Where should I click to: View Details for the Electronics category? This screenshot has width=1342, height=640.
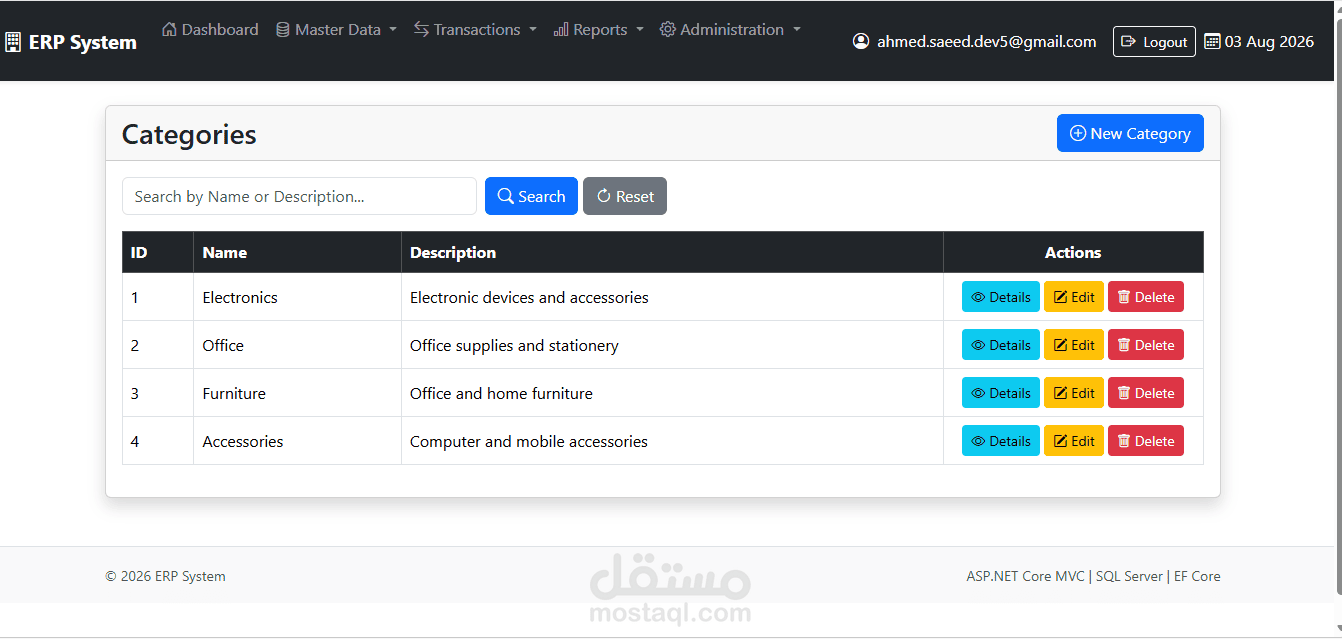pyautogui.click(x=1001, y=297)
